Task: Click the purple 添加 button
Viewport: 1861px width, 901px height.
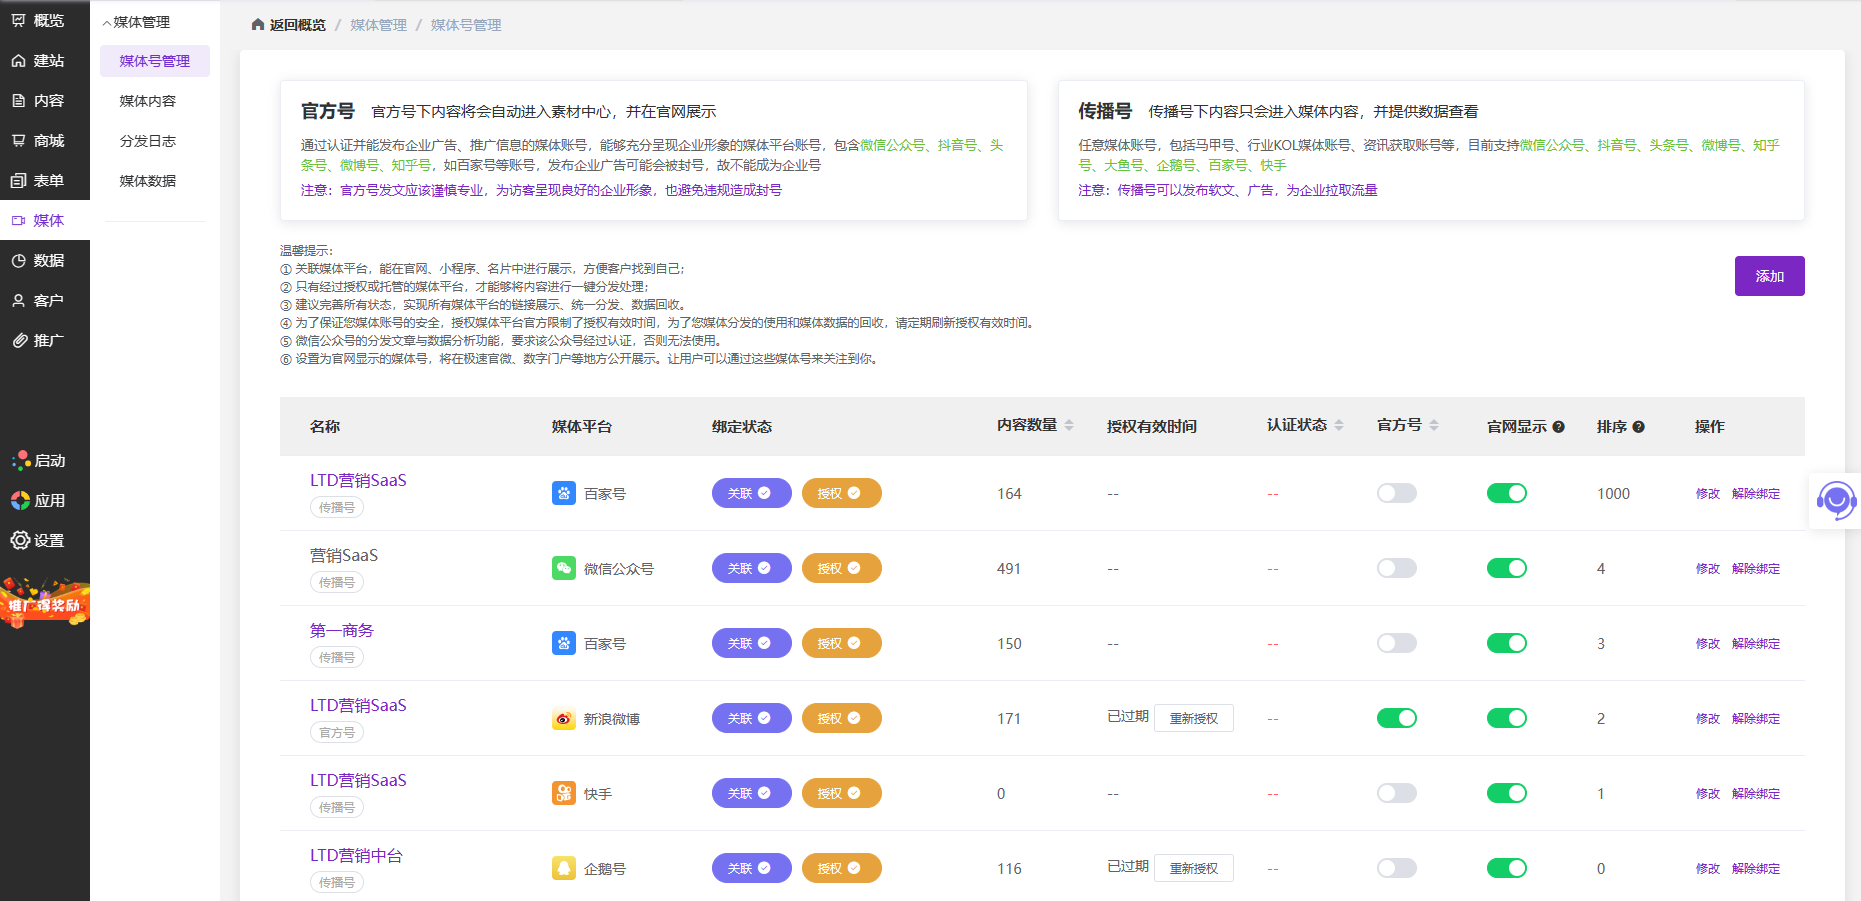Action: (1769, 276)
